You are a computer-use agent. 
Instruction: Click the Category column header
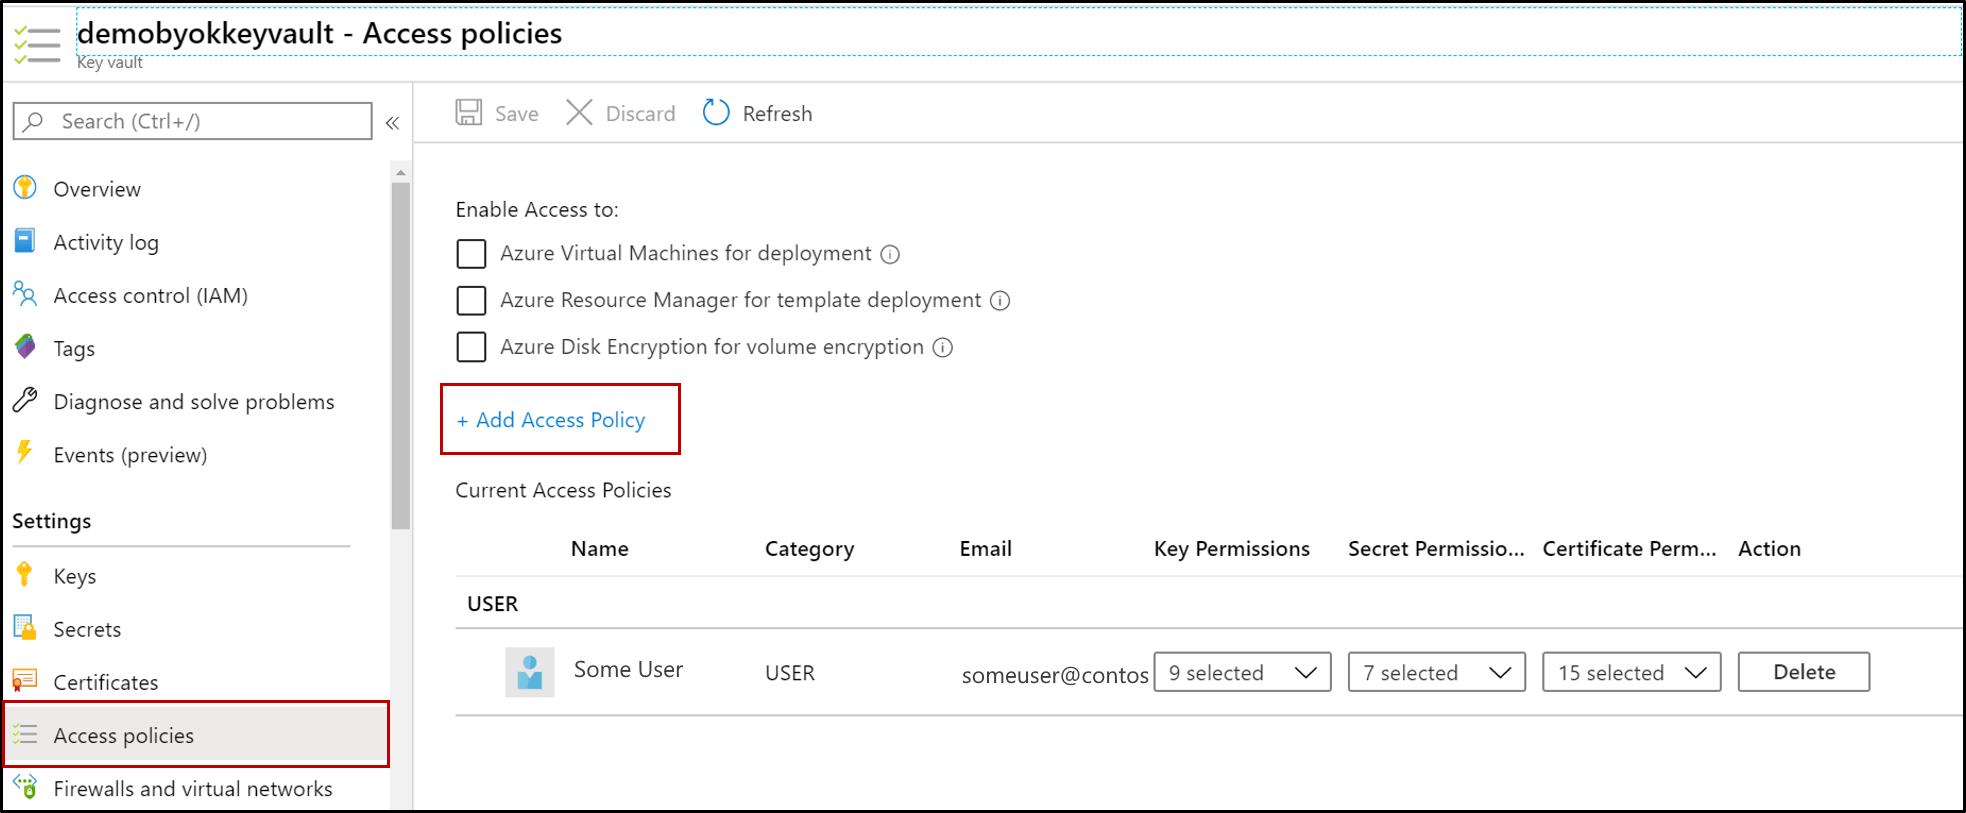810,549
